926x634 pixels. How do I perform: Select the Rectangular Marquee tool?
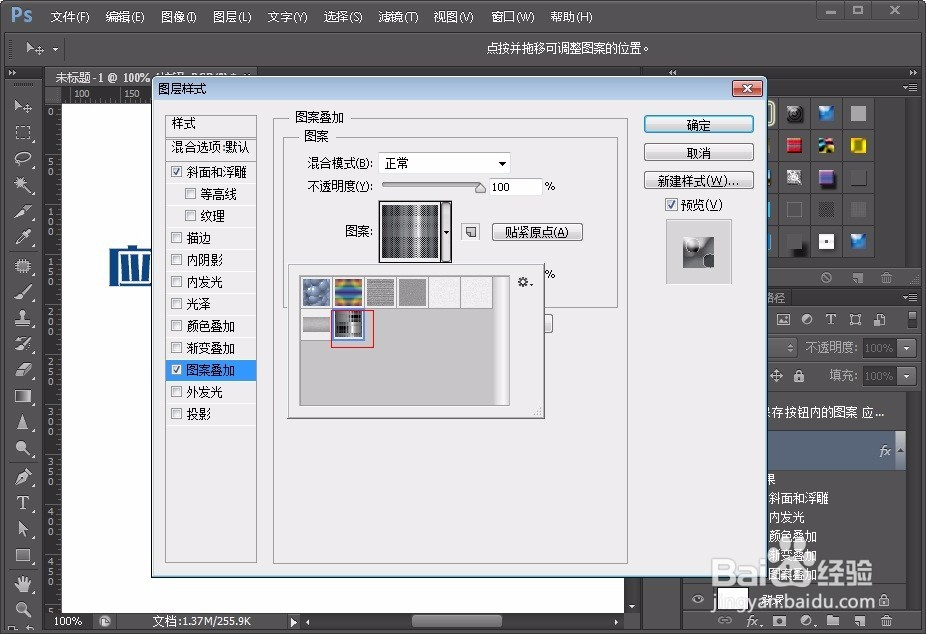(23, 132)
